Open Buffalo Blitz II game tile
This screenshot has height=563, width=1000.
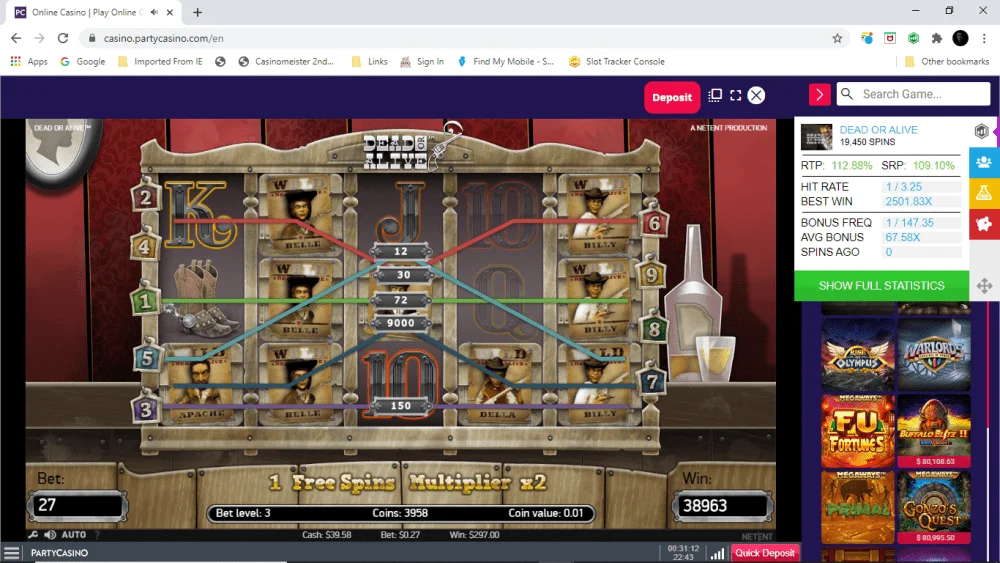(934, 431)
